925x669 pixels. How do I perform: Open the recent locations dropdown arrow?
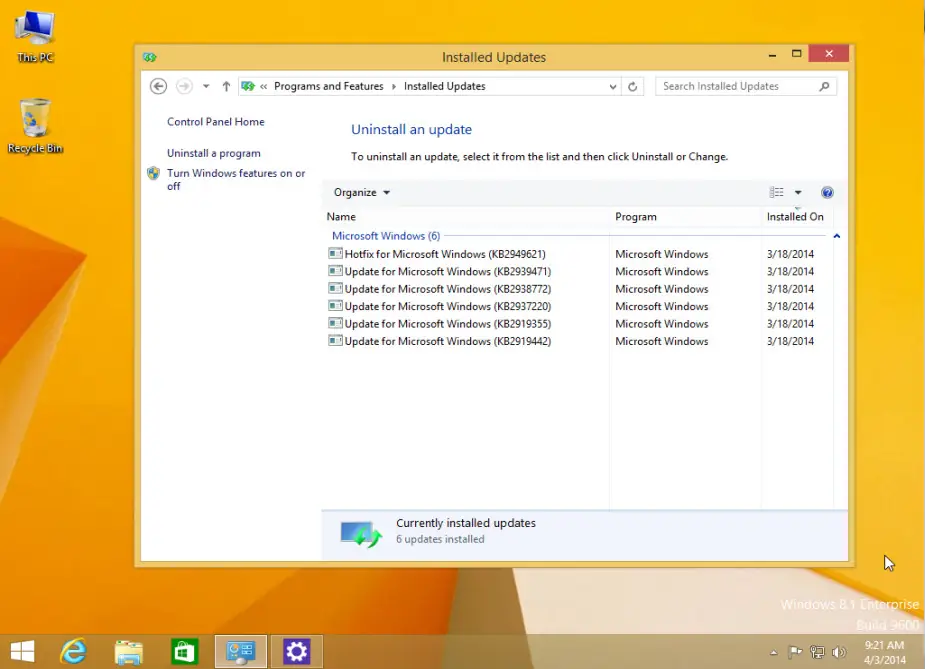[x=206, y=86]
